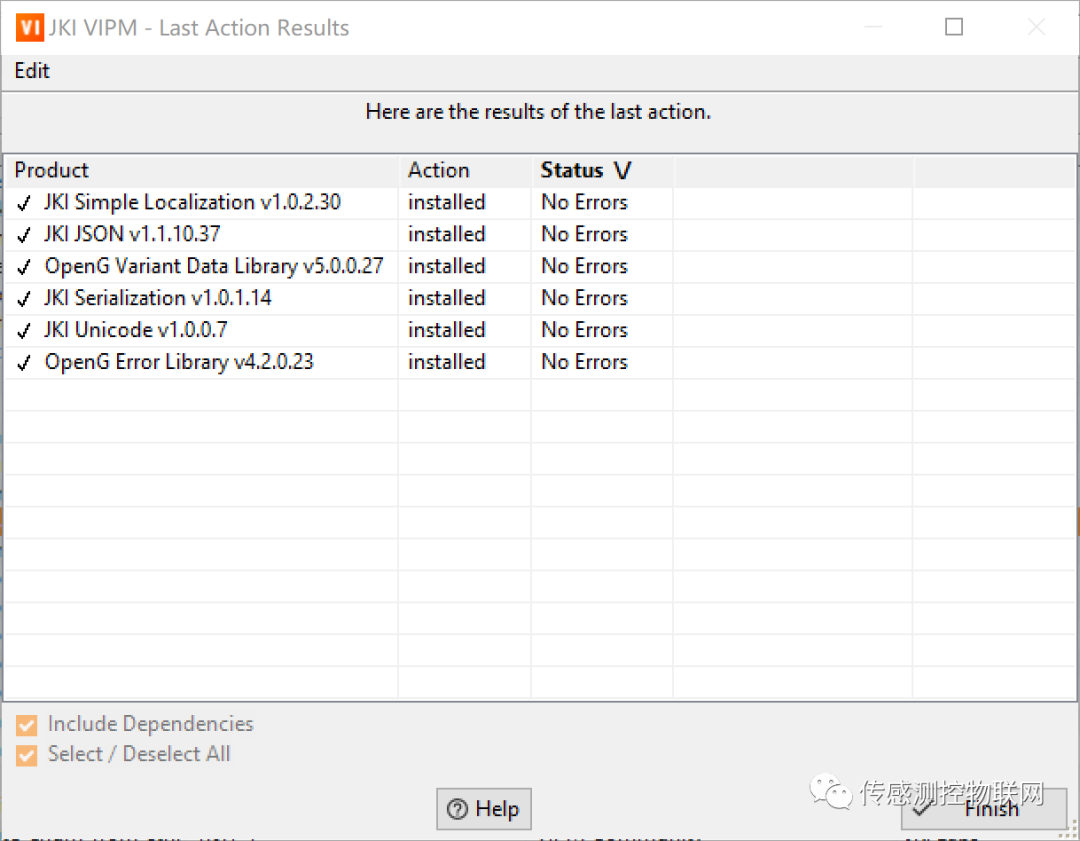Sort by Action column header
Screen dimensions: 1080x841
(x=464, y=170)
